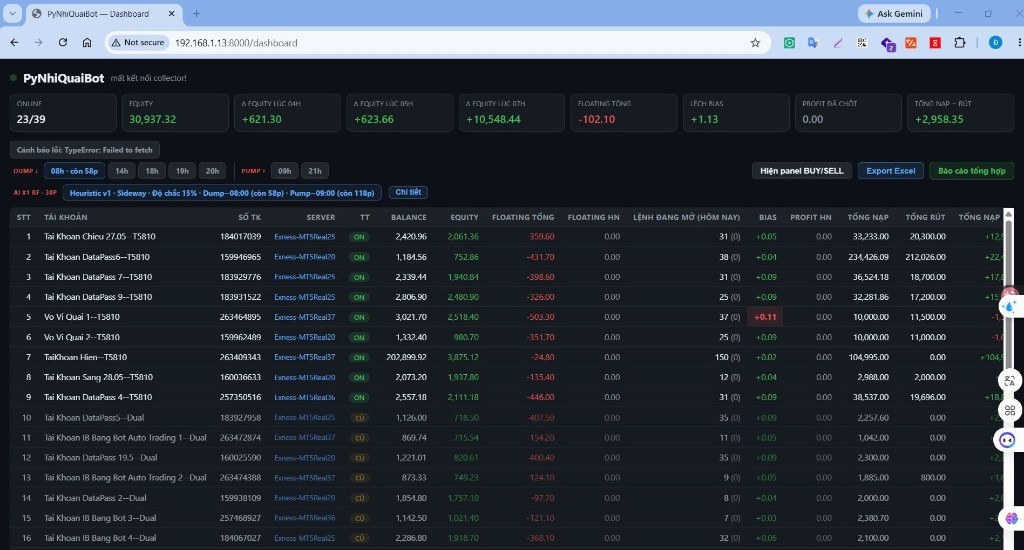Toggle CŨ badge for Tai Khoan IB Bang Bot 3
This screenshot has height=550, width=1024.
(x=359, y=518)
